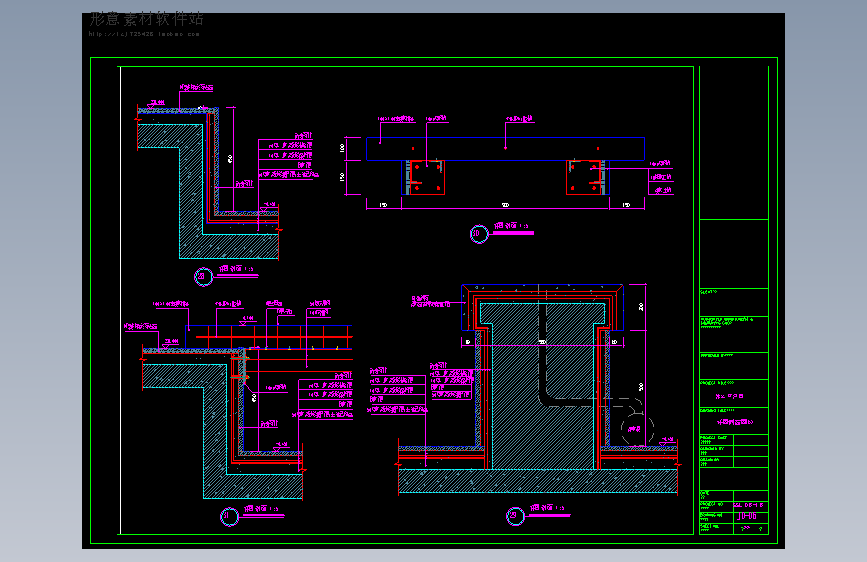Click the magenta drawing title in title block
This screenshot has height=562, width=867.
[735, 422]
